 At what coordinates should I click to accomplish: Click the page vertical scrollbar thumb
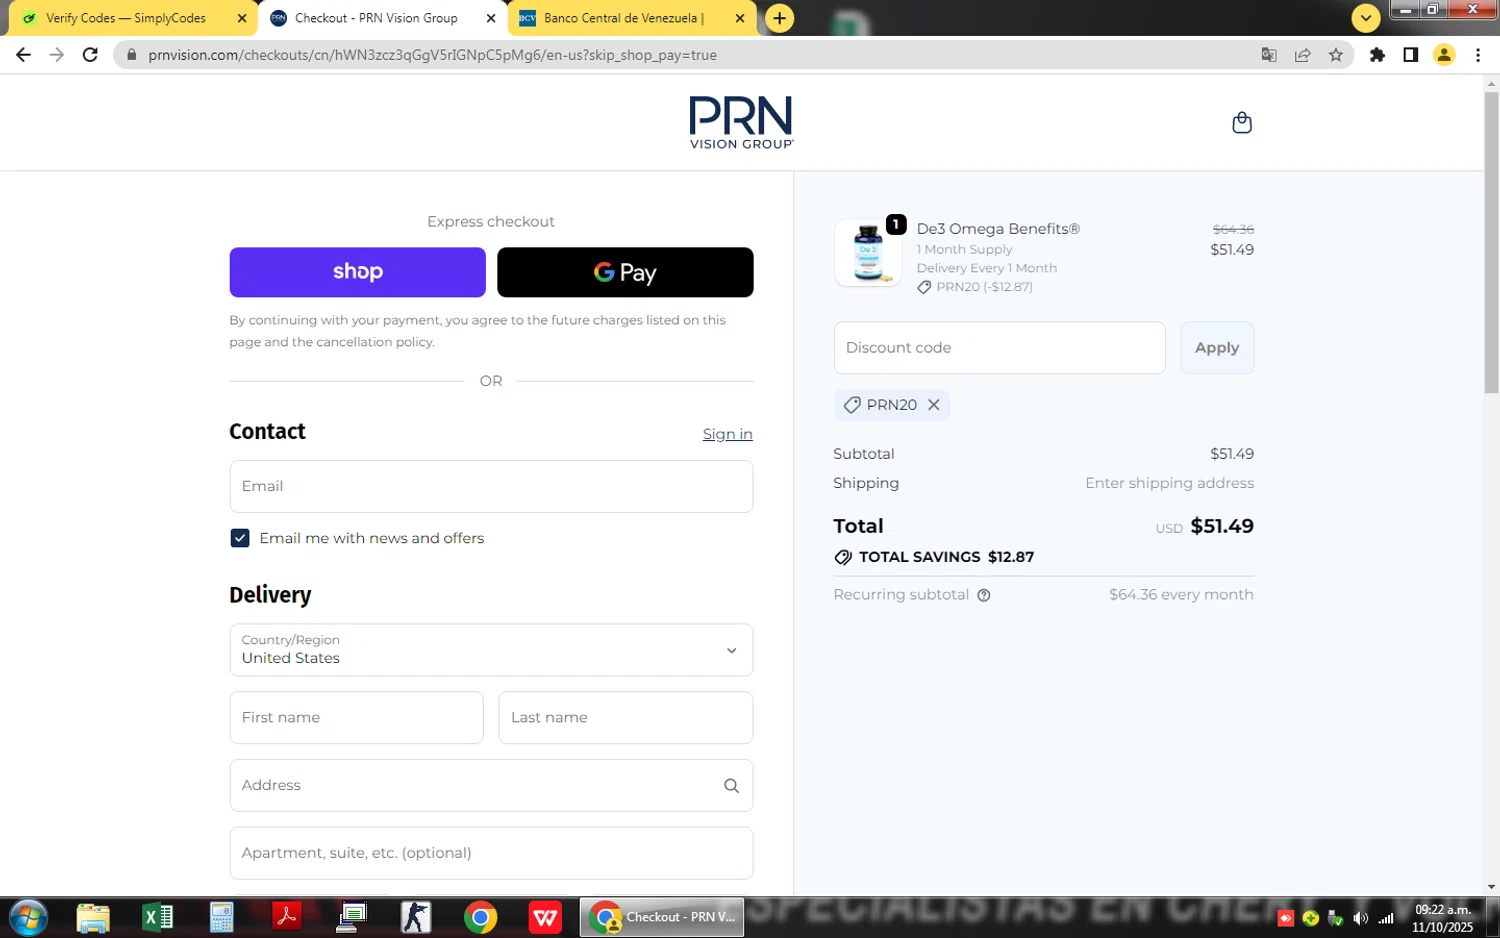(x=1491, y=242)
